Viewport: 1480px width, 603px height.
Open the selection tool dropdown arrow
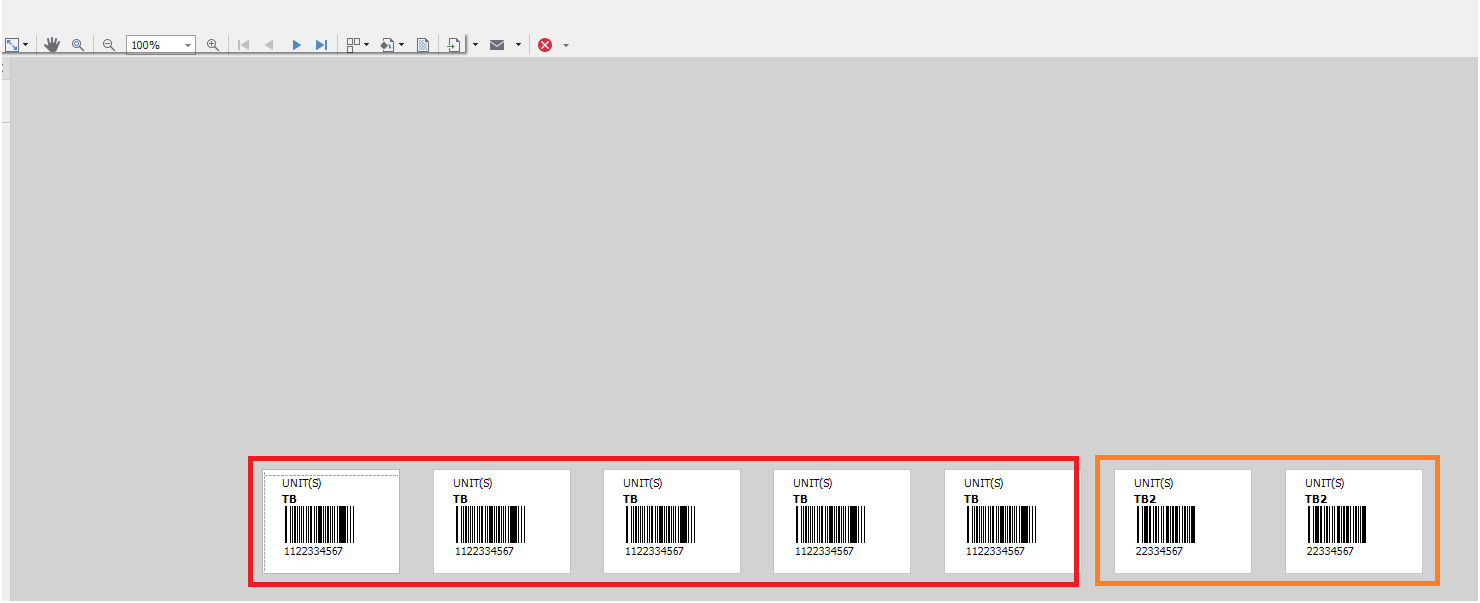[25, 45]
